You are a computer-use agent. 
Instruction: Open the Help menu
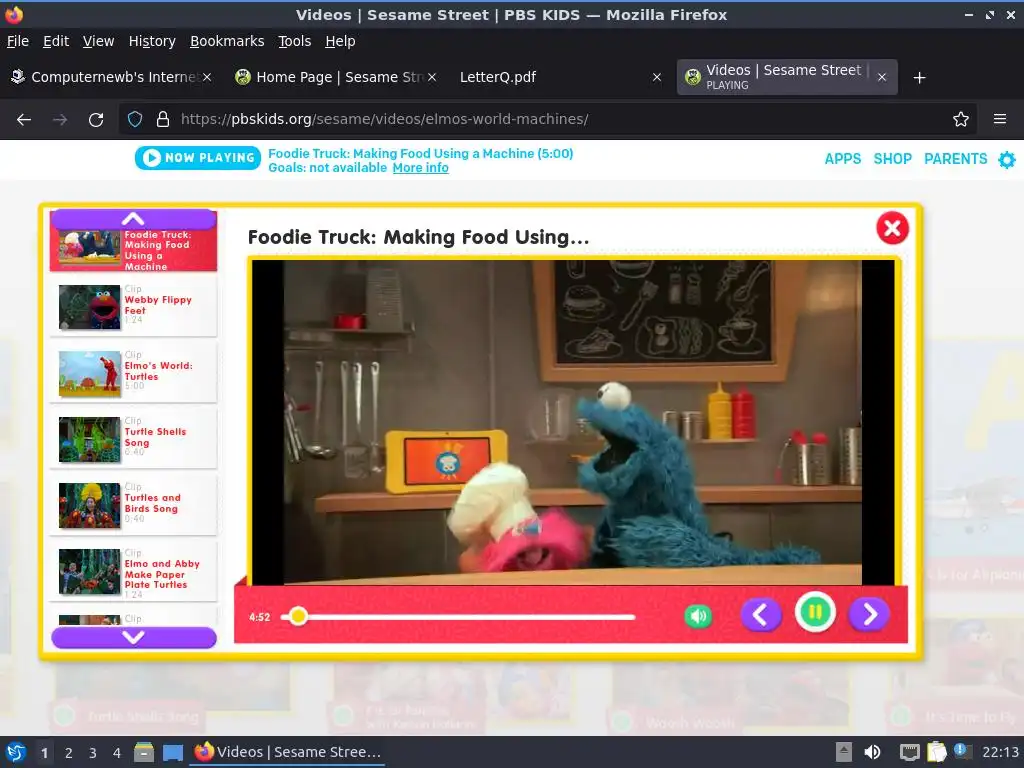click(x=340, y=41)
